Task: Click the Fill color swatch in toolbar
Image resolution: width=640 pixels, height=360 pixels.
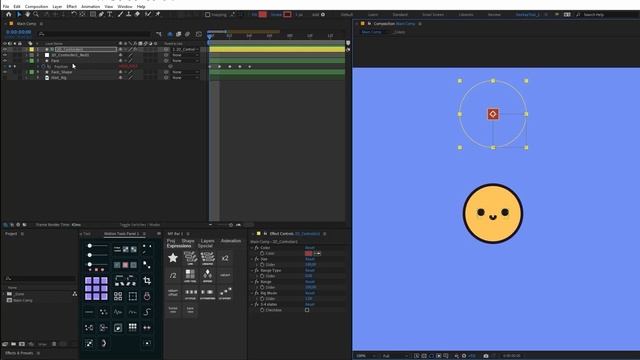Action: [263, 14]
